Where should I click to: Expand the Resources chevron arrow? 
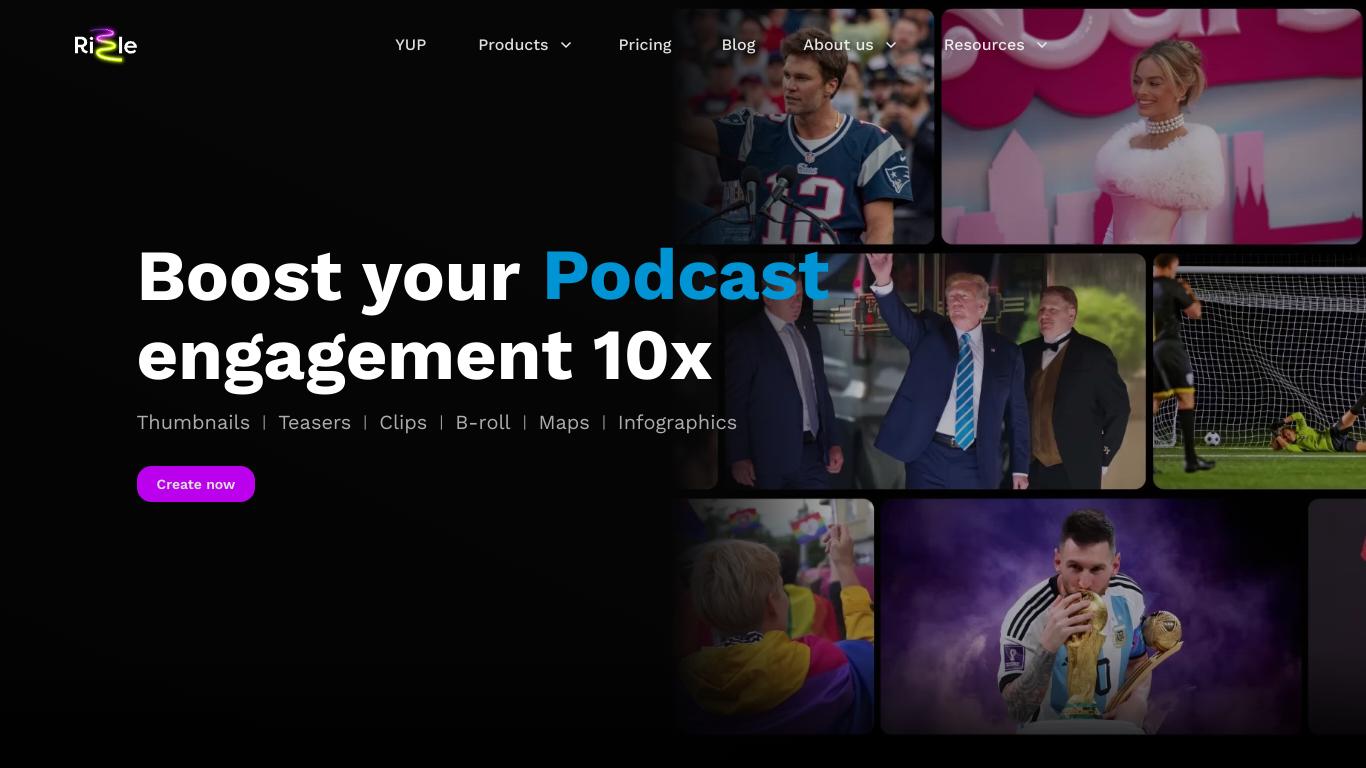(1042, 45)
